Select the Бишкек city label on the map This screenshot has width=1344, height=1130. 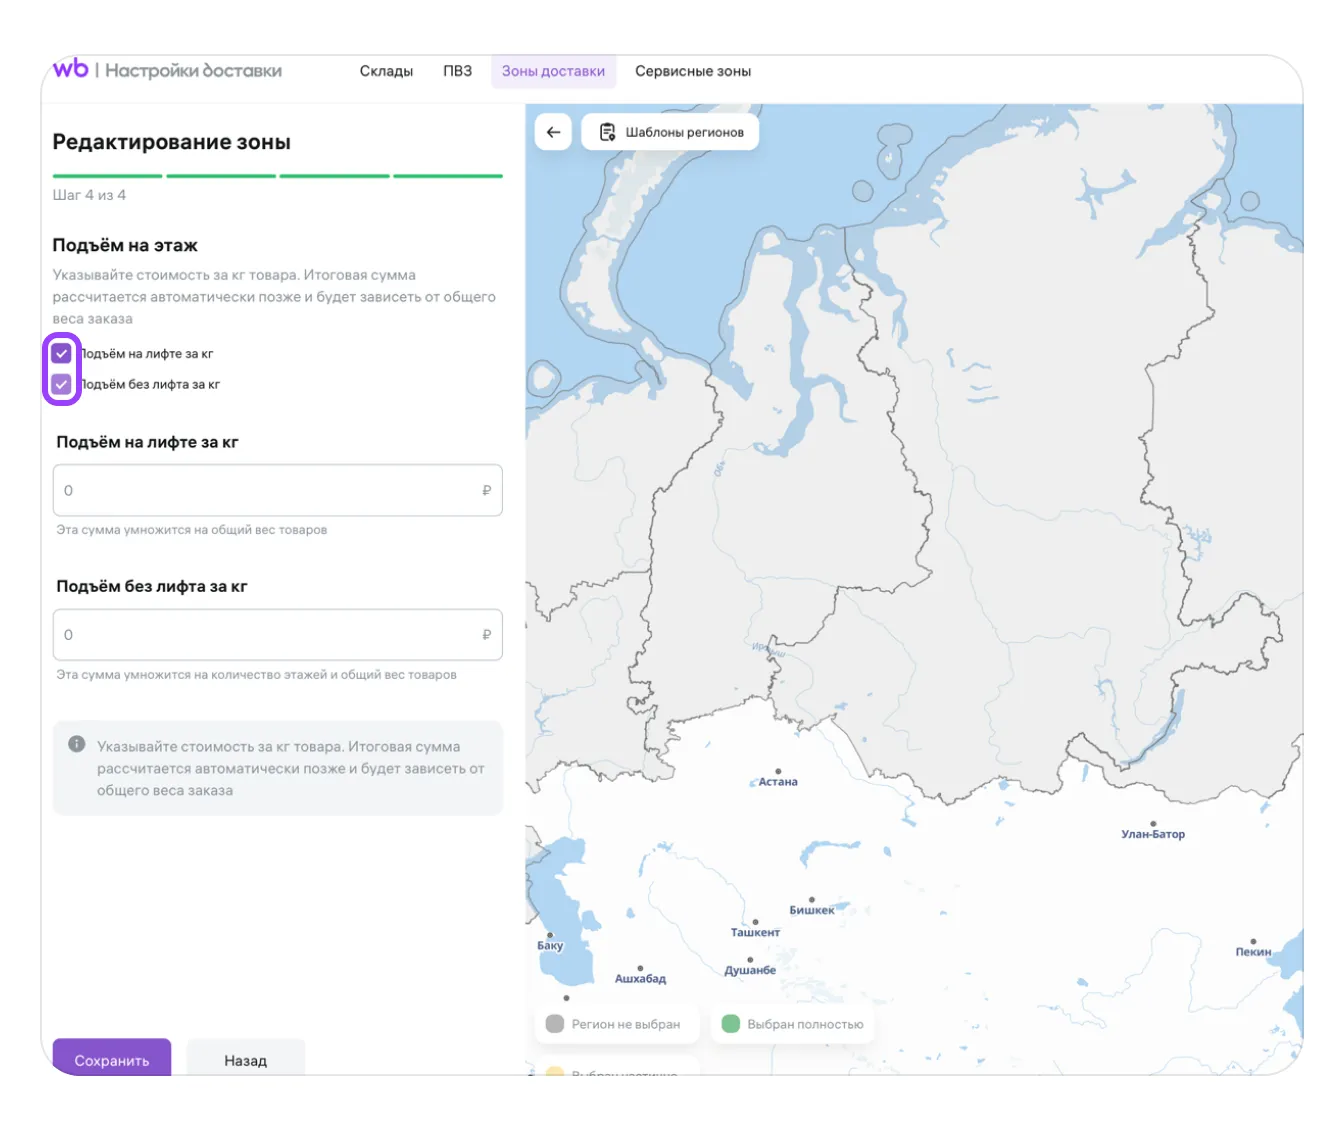click(811, 910)
